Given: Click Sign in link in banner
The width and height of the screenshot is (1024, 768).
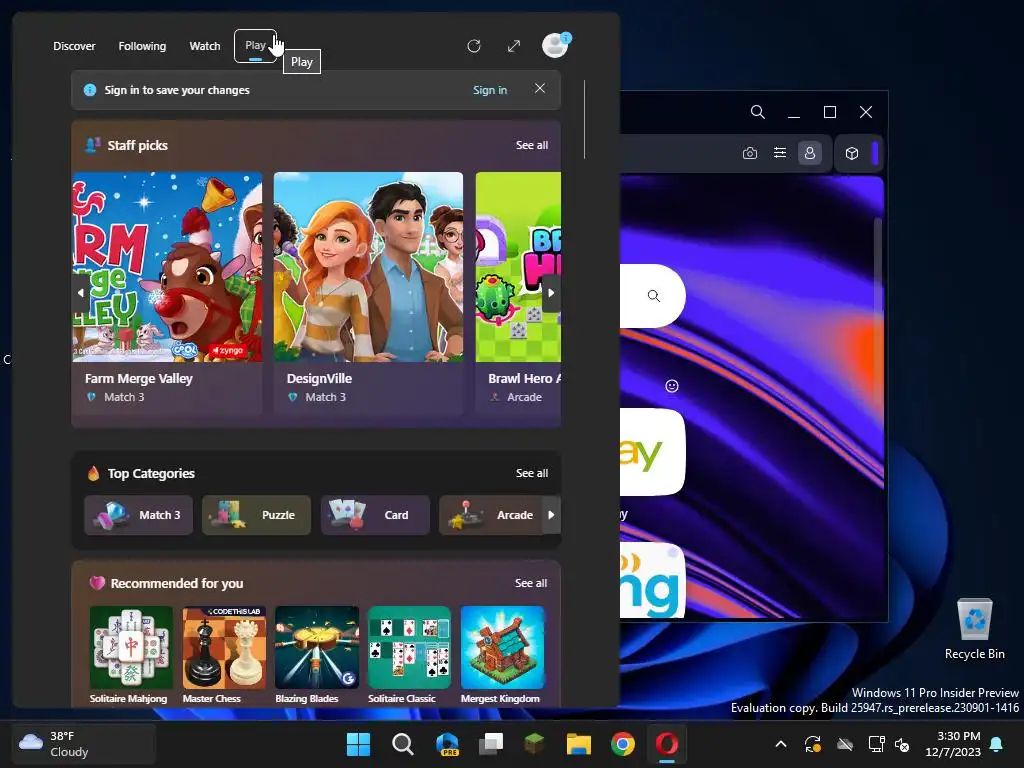Looking at the screenshot, I should tap(490, 90).
